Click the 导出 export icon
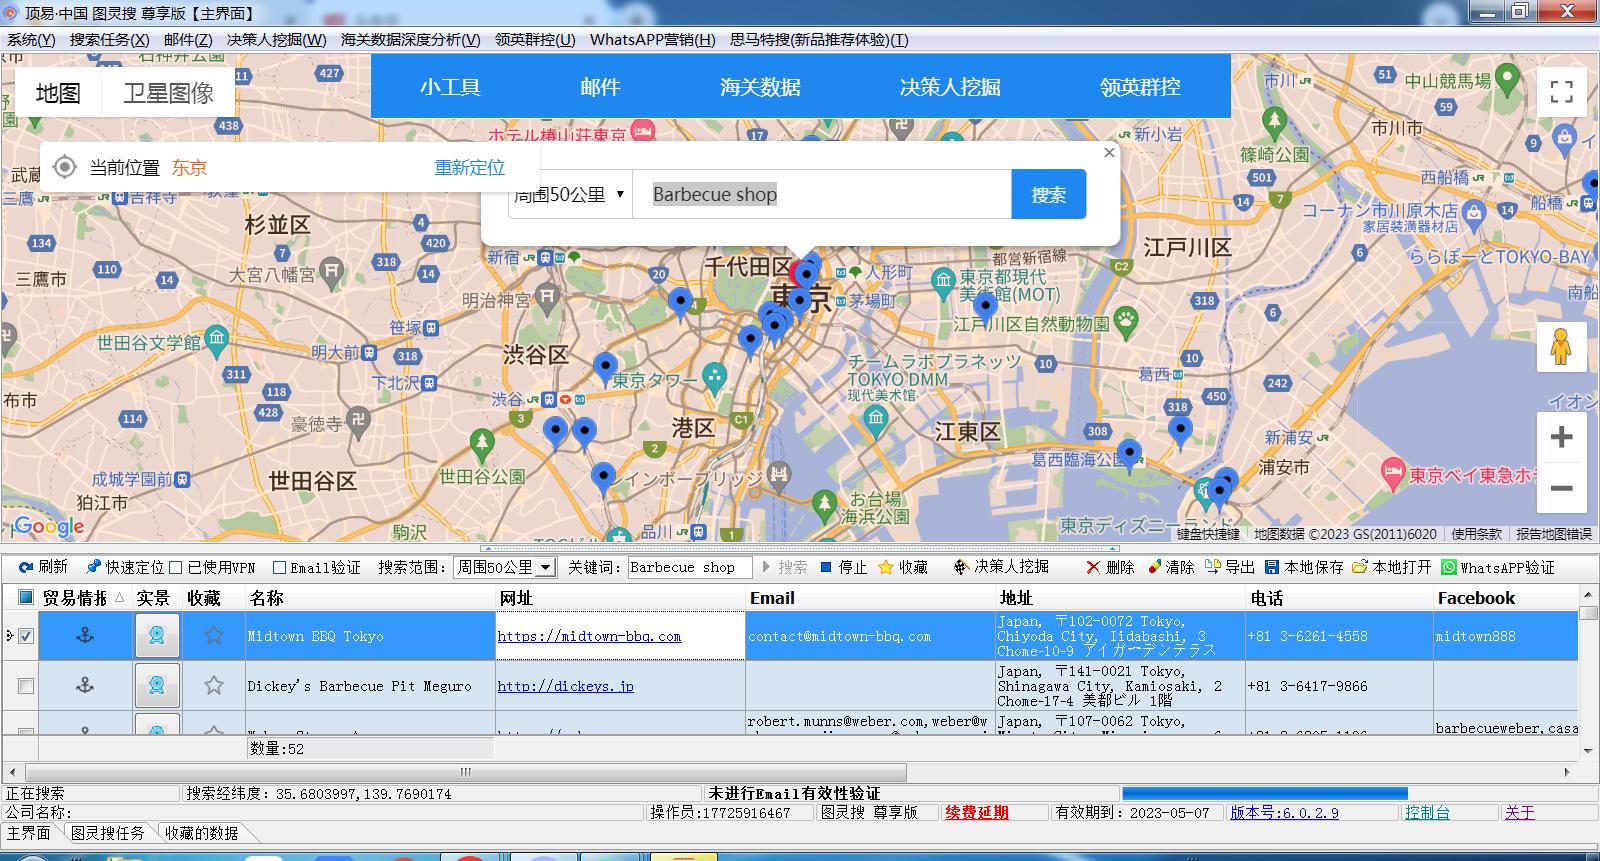Image resolution: width=1600 pixels, height=861 pixels. tap(1213, 567)
